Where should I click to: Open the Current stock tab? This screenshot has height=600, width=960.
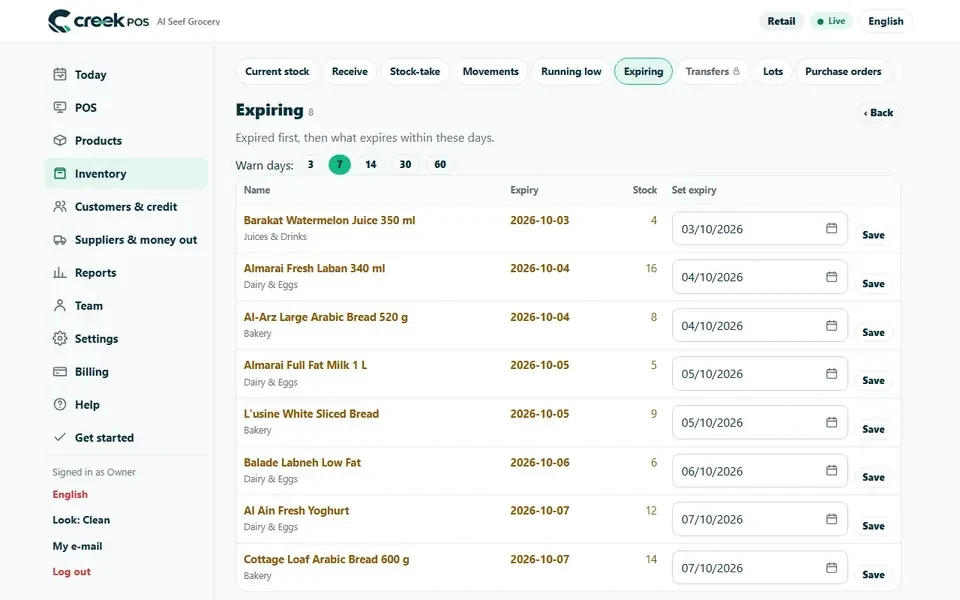[277, 71]
